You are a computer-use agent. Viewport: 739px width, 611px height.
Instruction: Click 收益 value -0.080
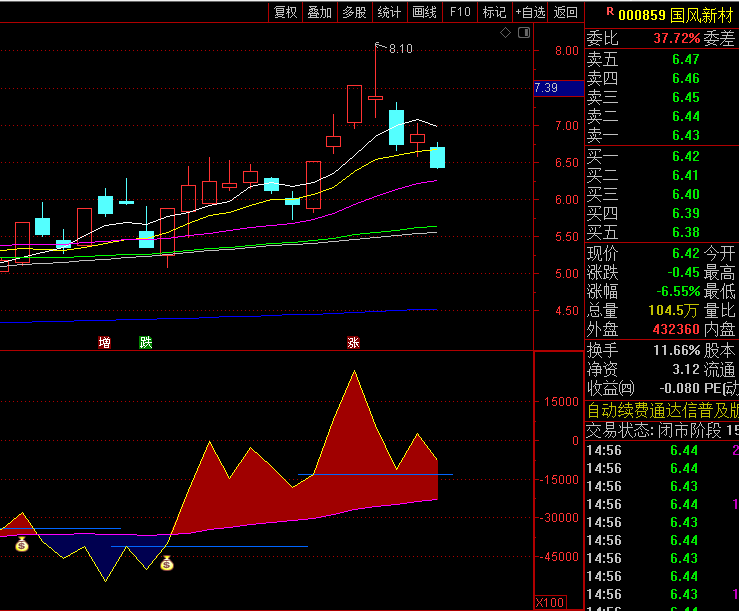pos(679,388)
